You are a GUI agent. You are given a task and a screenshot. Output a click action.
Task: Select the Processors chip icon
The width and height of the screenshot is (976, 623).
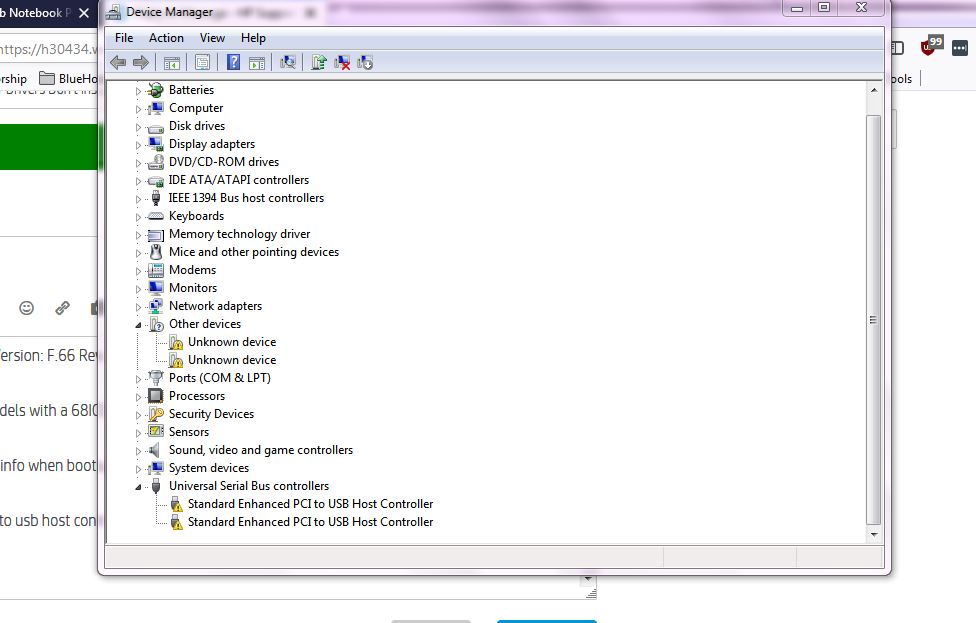click(156, 396)
